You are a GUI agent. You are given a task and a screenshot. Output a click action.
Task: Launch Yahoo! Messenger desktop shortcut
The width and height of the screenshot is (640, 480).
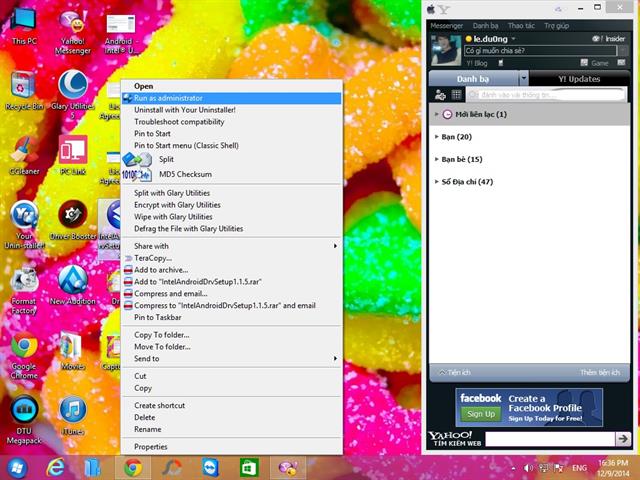[x=73, y=32]
